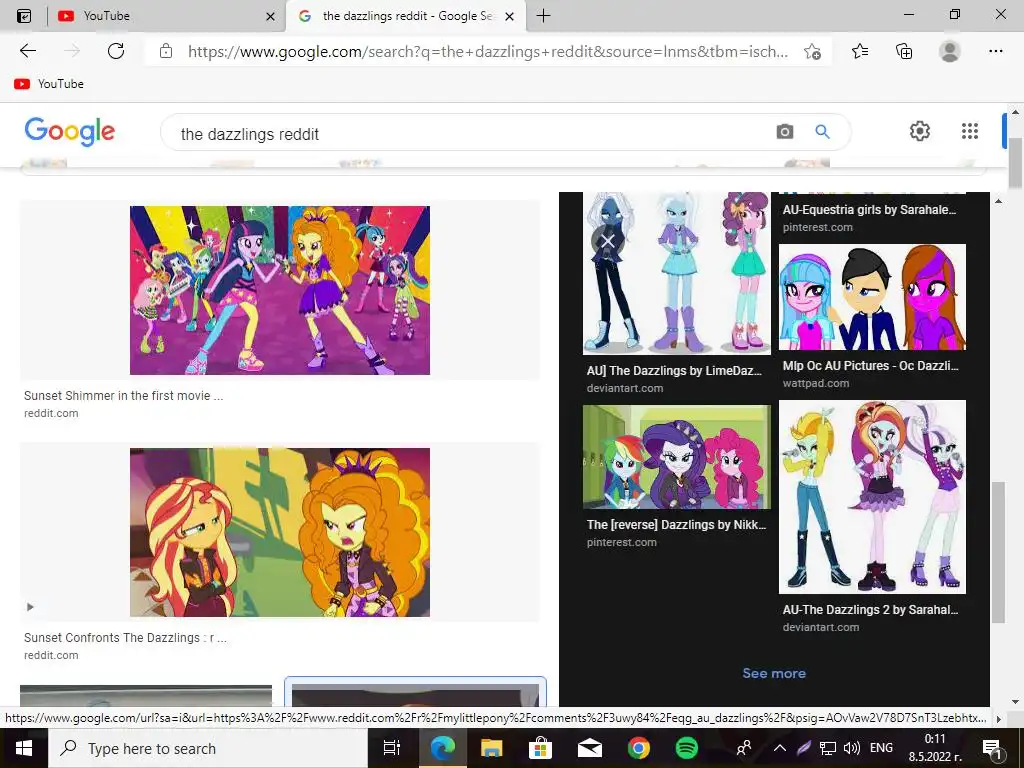Screen dimensions: 1024x768
Task: Open Sunset Confronts The Dazzlings thumbnail
Action: pyautogui.click(x=280, y=532)
